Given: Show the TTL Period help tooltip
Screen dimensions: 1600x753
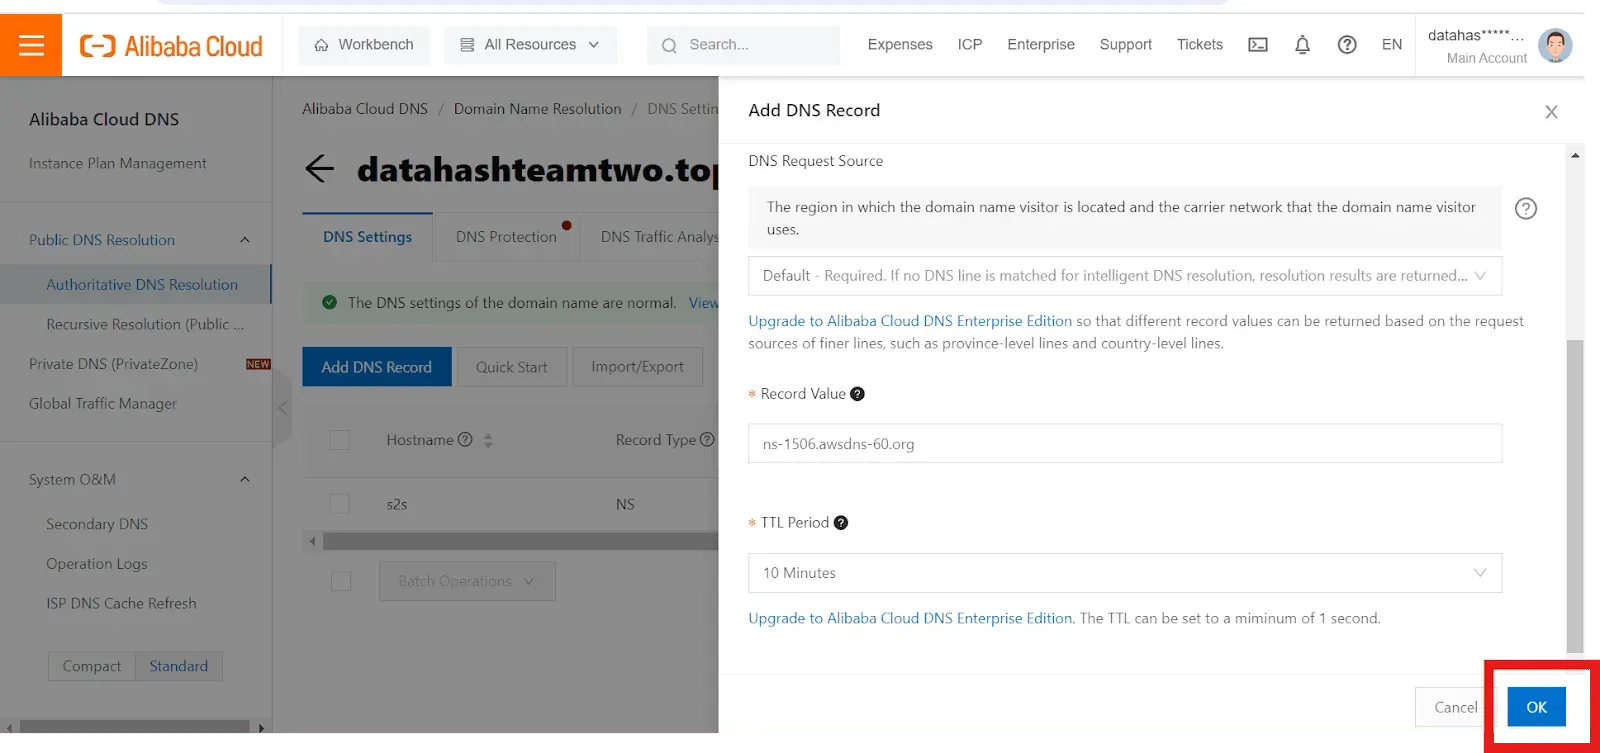Looking at the screenshot, I should point(841,523).
